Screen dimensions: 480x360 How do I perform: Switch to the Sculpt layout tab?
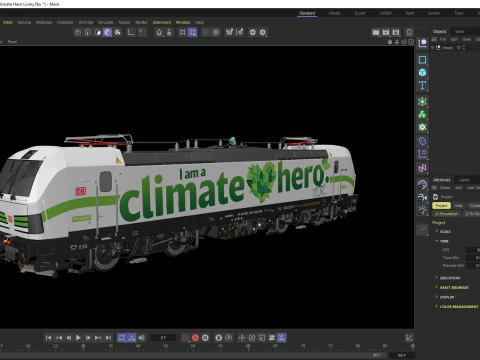click(x=360, y=13)
